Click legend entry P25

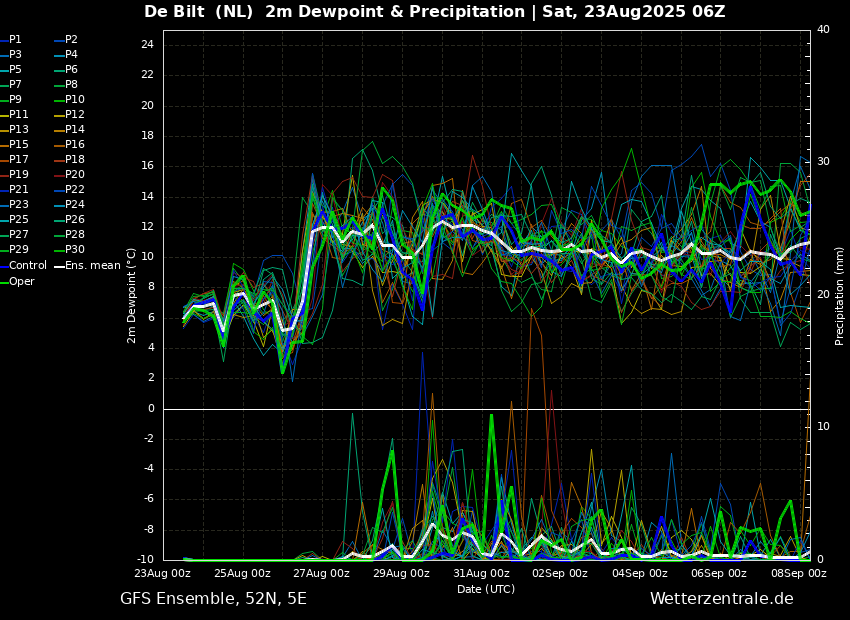click(14, 219)
